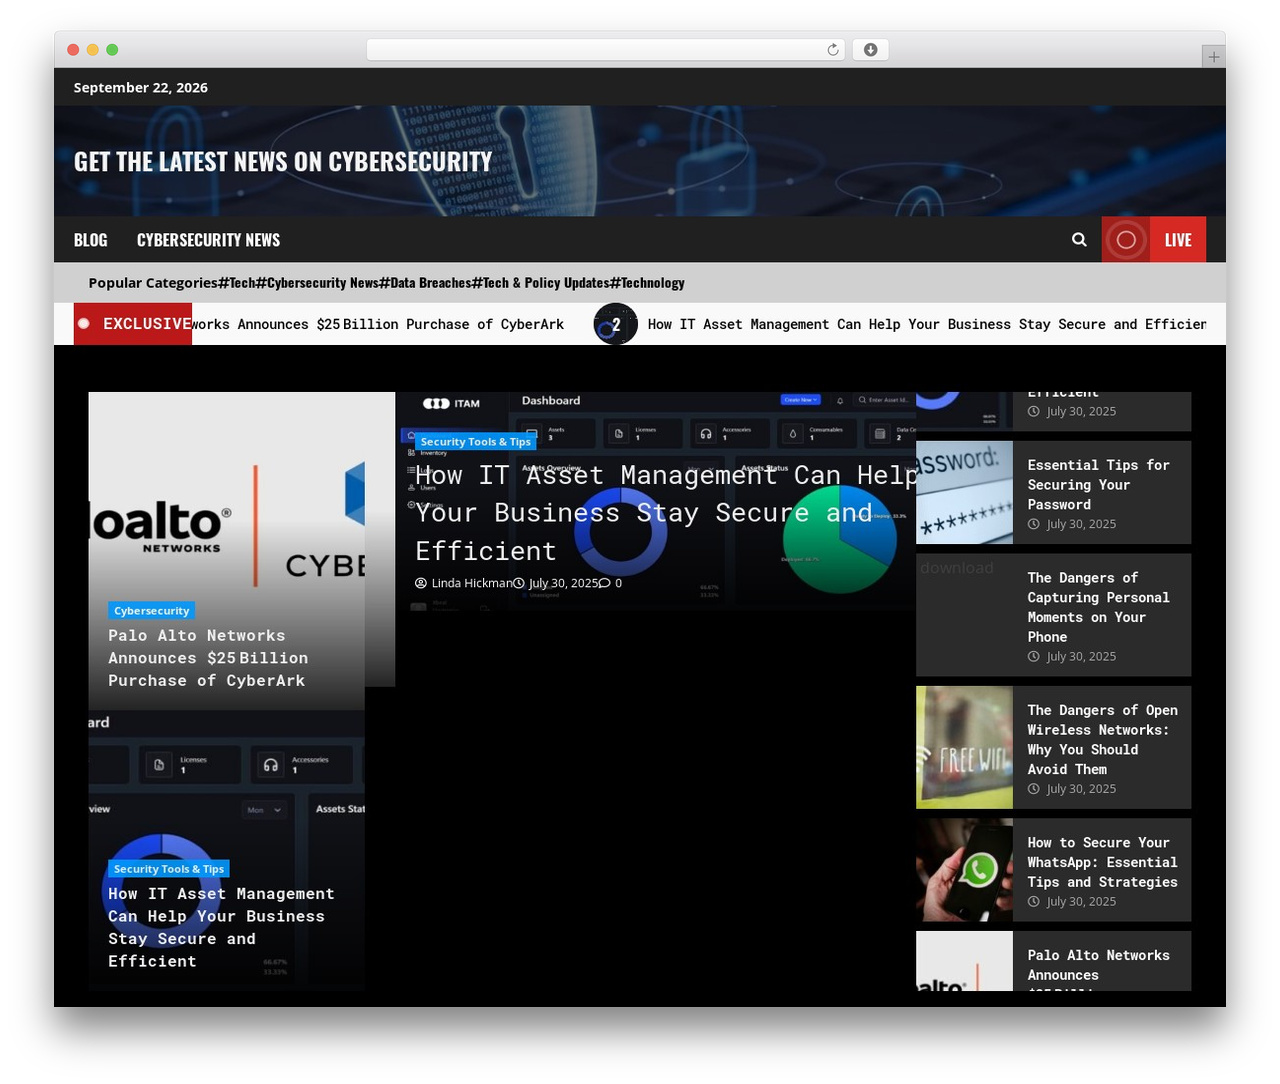1280x1084 pixels.
Task: Click the comment bubble icon showing 0
Action: [x=605, y=583]
